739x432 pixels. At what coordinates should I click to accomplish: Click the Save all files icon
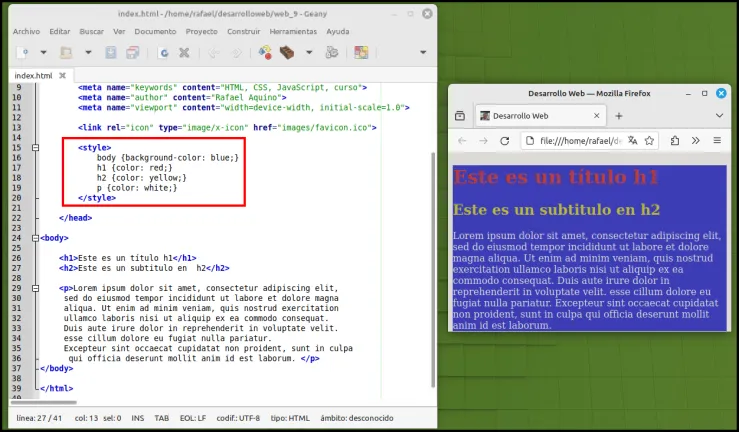(x=133, y=52)
